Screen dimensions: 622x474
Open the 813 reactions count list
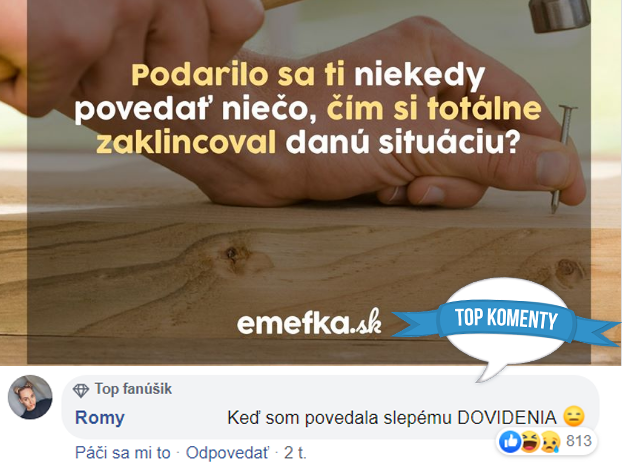[x=579, y=441]
